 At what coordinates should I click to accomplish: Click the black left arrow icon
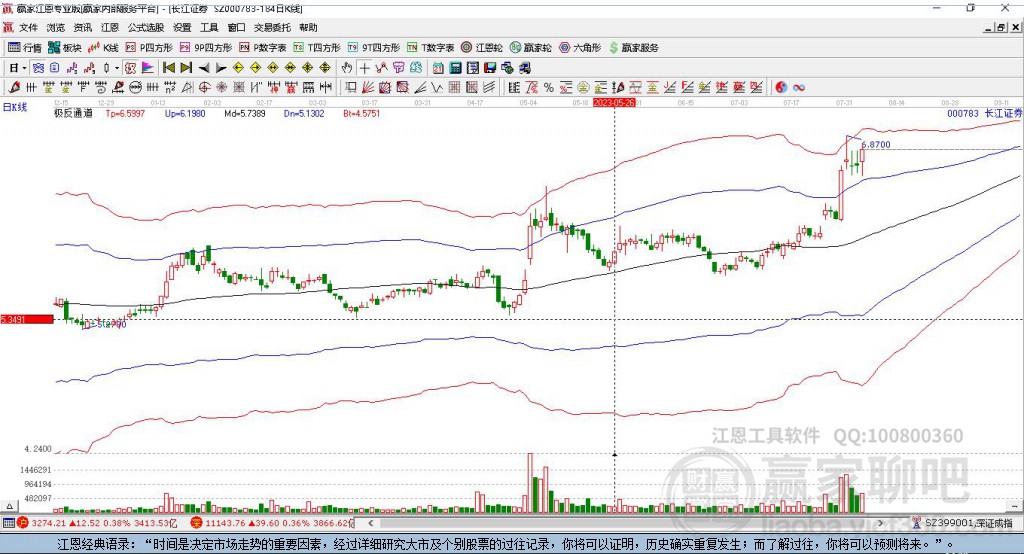(x=204, y=68)
